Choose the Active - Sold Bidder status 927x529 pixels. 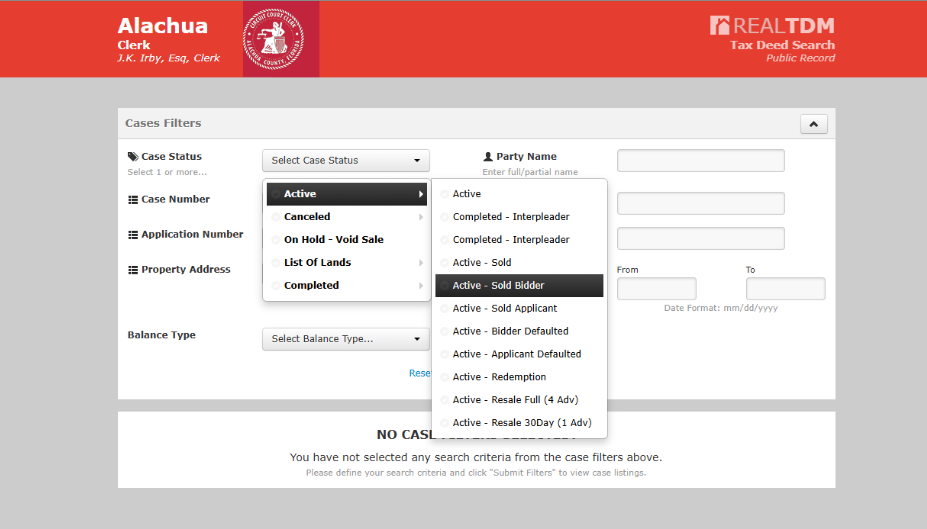pyautogui.click(x=519, y=285)
